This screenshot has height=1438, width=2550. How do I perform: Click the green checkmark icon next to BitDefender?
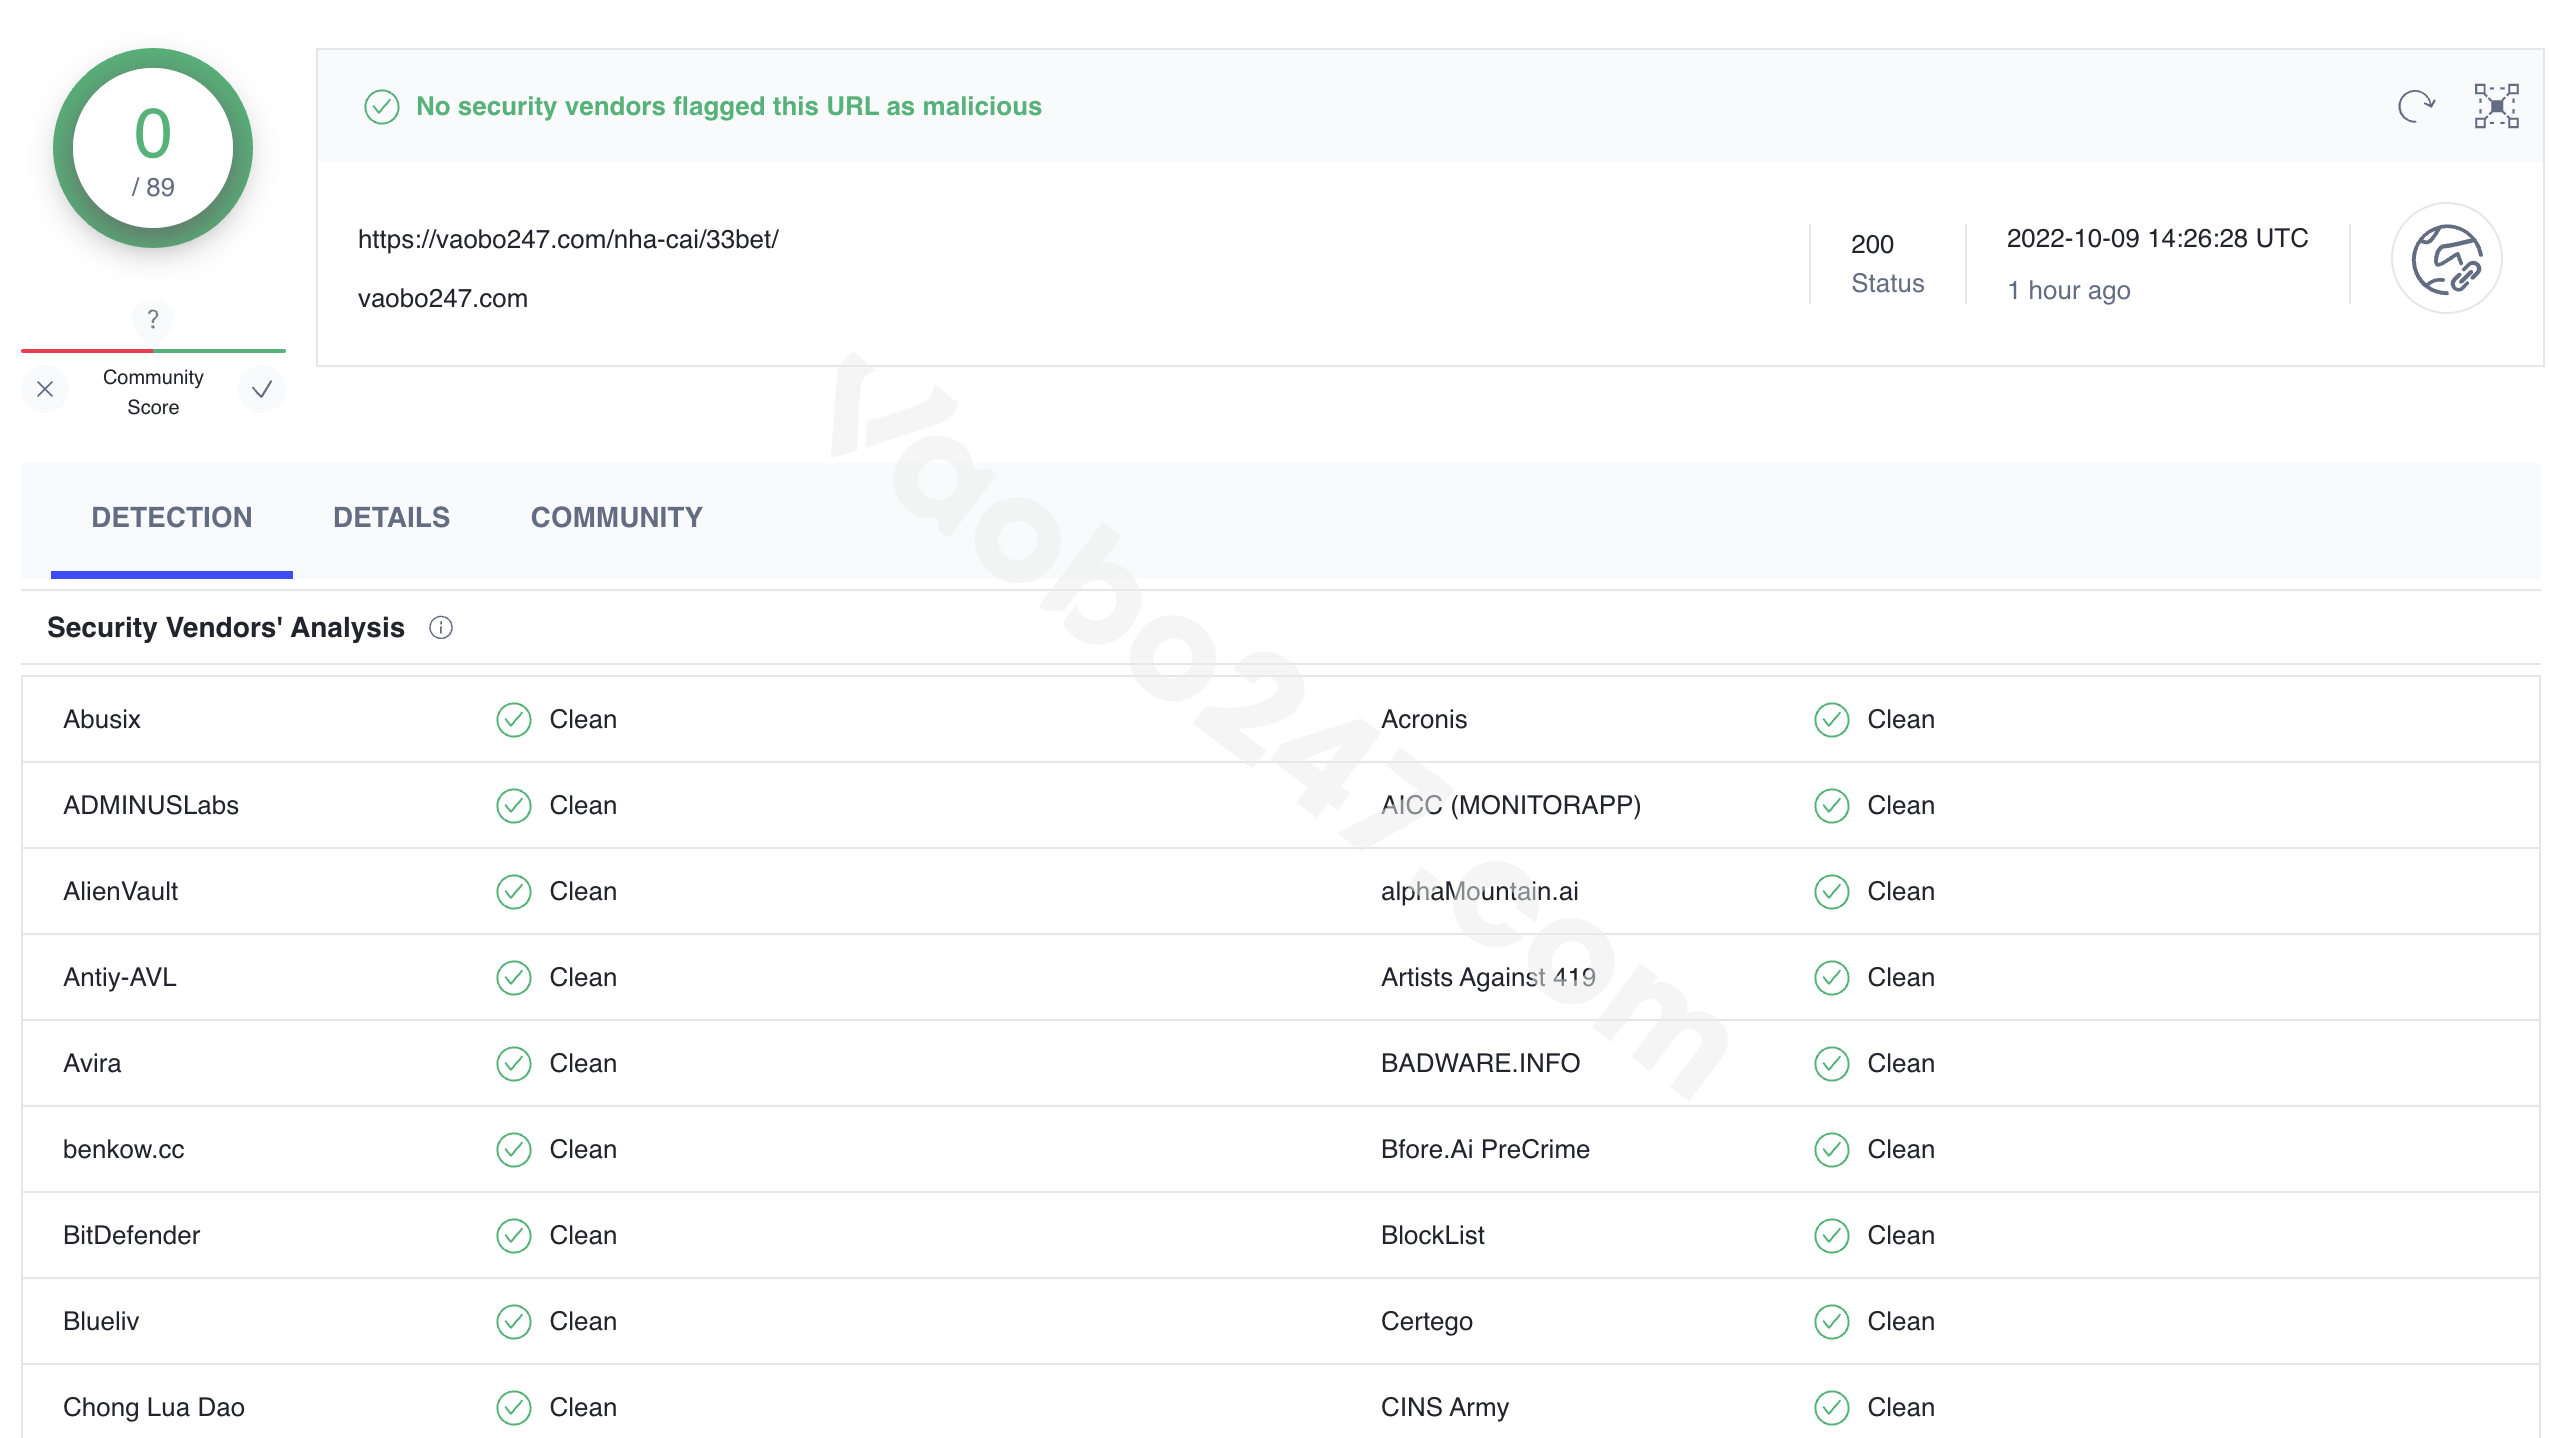[513, 1235]
